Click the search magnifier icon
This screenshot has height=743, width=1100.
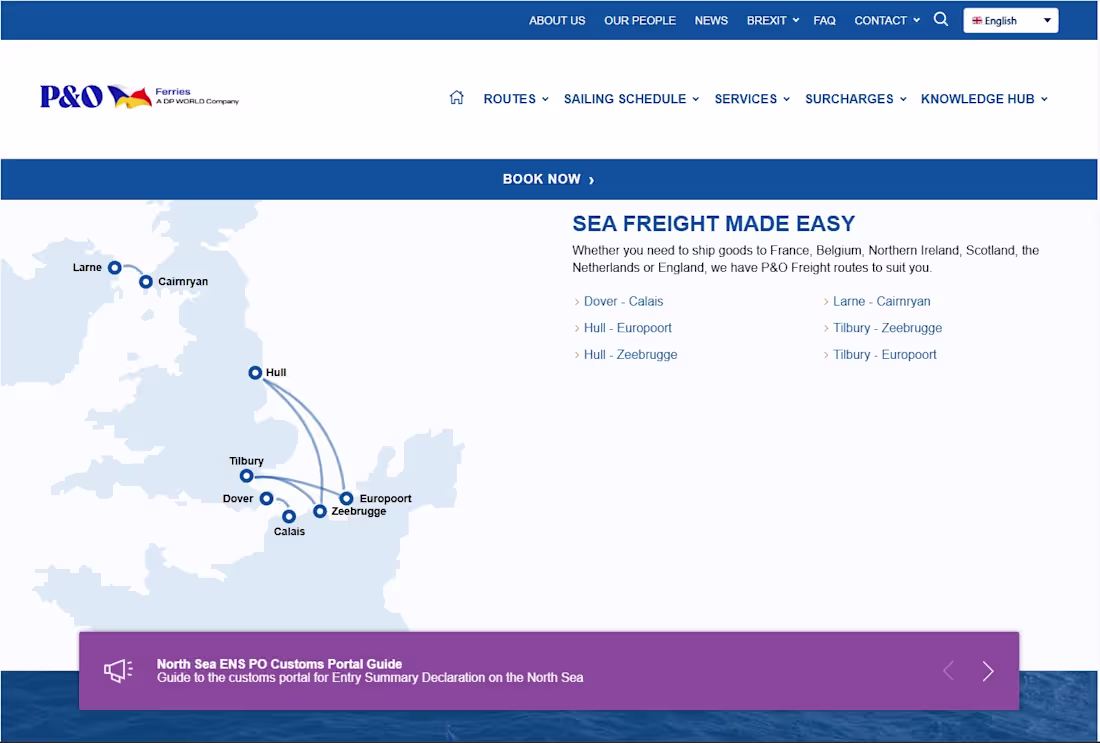click(941, 20)
